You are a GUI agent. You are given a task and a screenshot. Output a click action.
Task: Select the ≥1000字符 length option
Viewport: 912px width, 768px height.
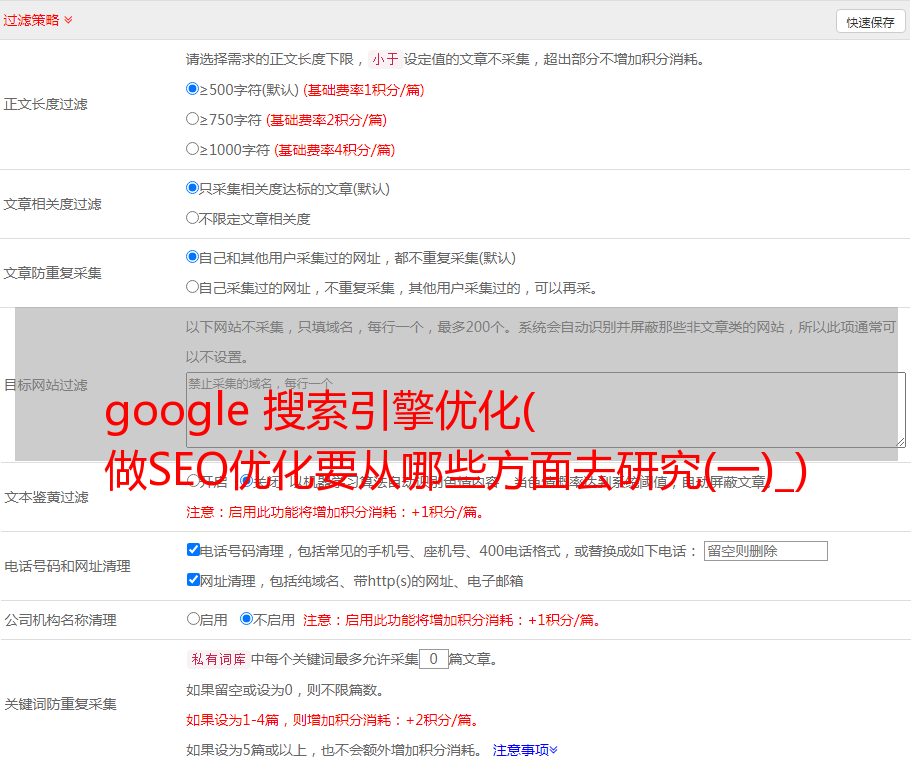click(192, 149)
